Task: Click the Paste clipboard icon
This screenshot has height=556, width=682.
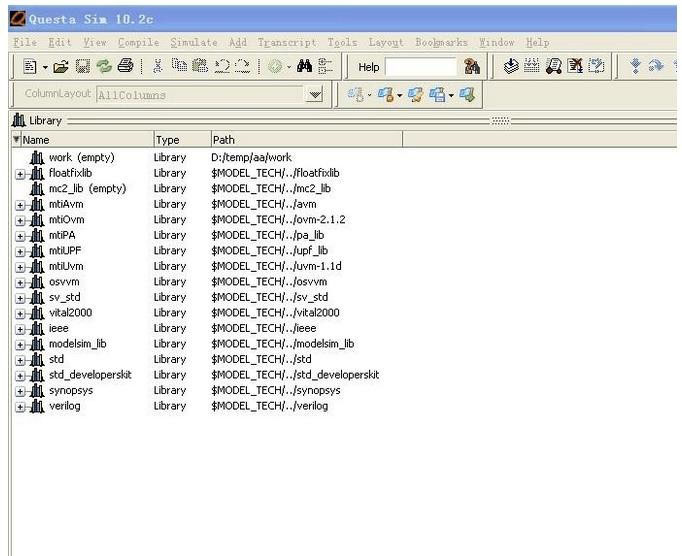Action: 200,66
